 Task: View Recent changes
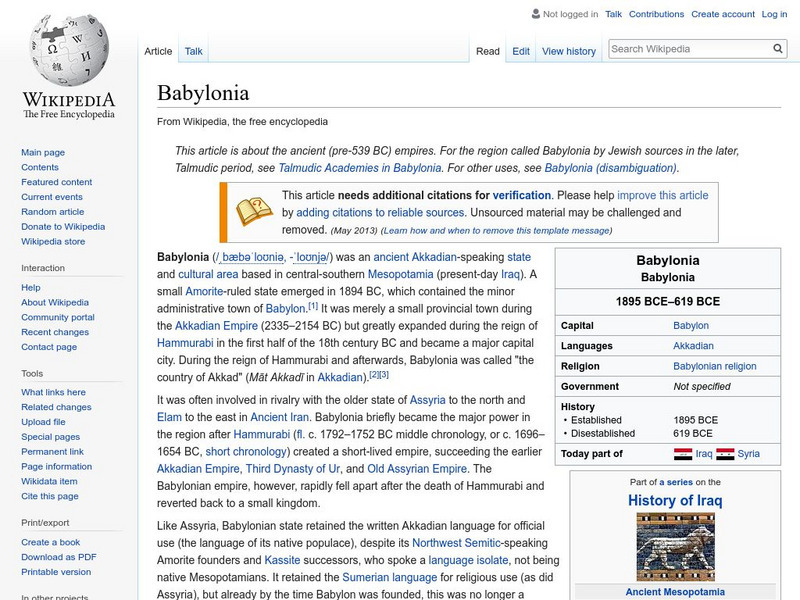(55, 332)
